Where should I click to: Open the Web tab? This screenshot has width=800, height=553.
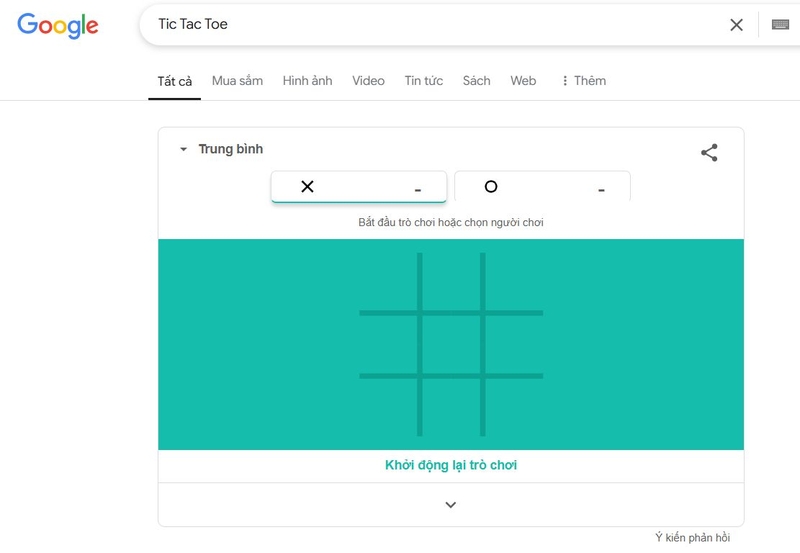(523, 81)
